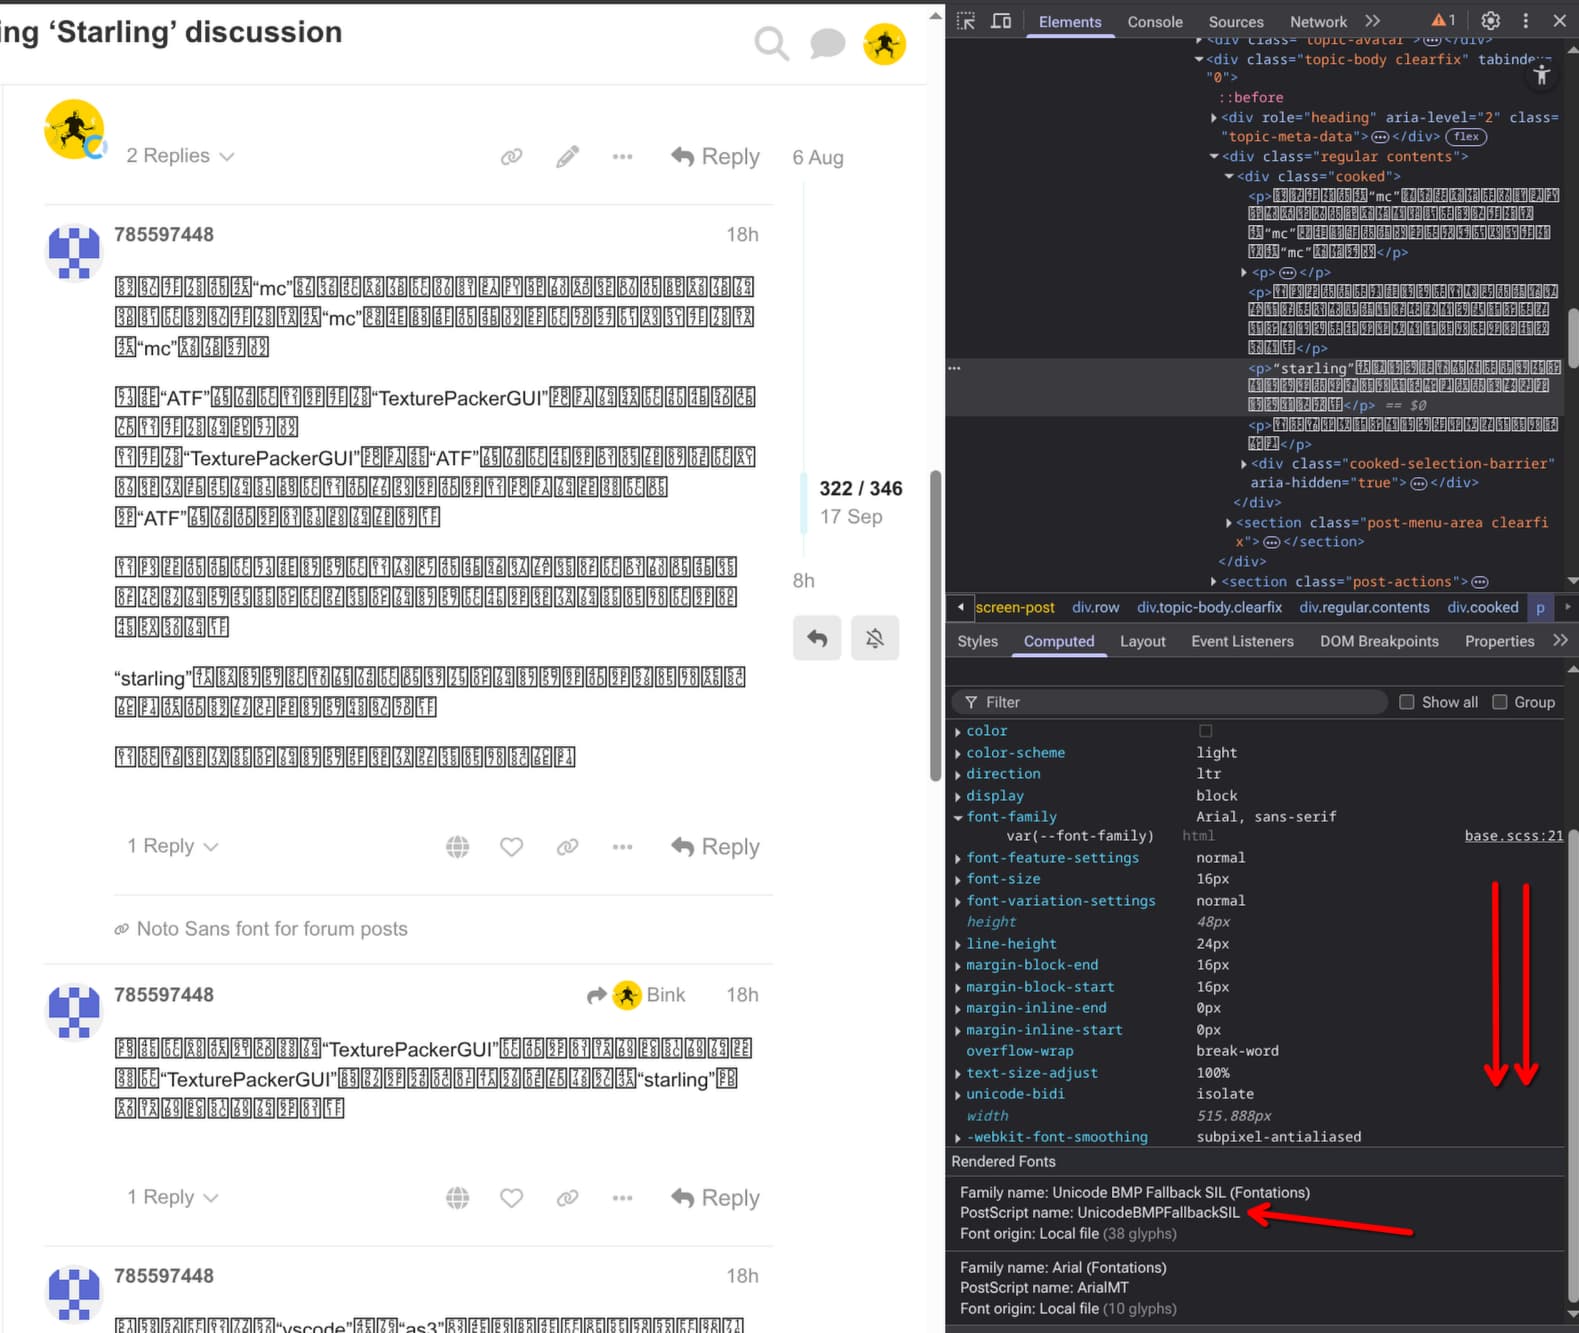Enable the Show all checkbox
Image resolution: width=1579 pixels, height=1333 pixels.
1407,702
